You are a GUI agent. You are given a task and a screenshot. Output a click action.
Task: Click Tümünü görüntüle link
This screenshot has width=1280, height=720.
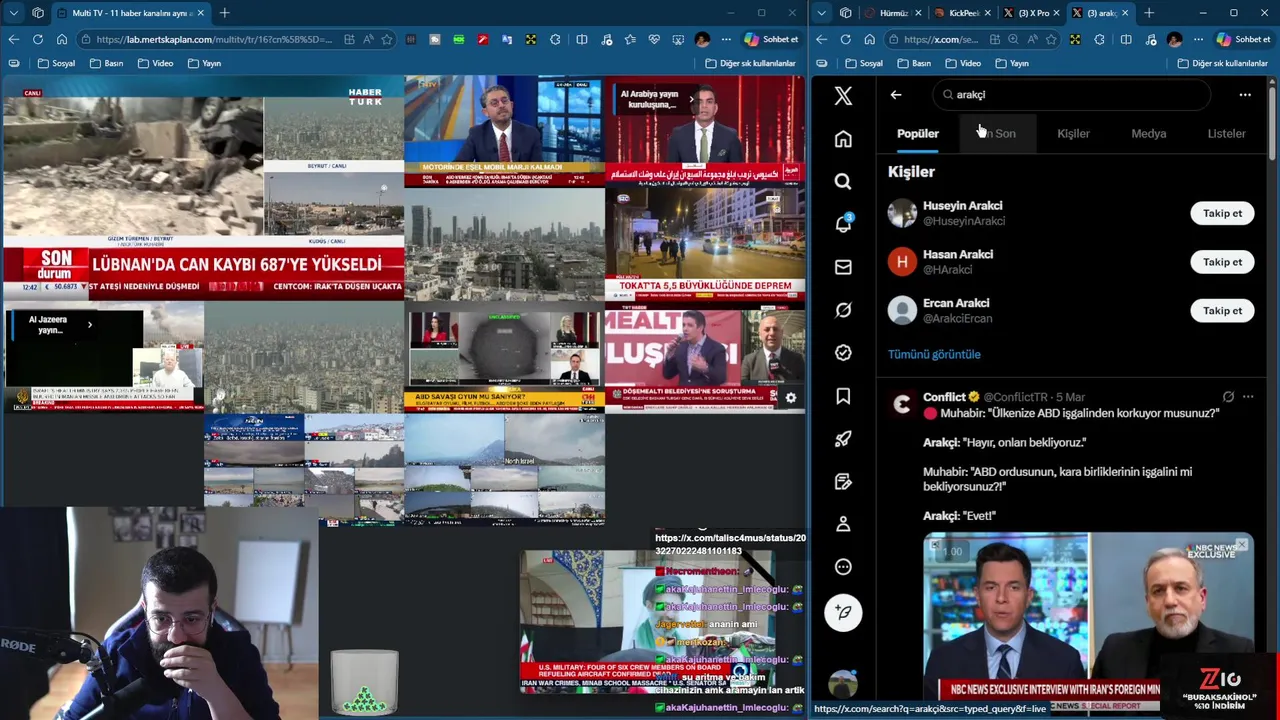tap(934, 354)
